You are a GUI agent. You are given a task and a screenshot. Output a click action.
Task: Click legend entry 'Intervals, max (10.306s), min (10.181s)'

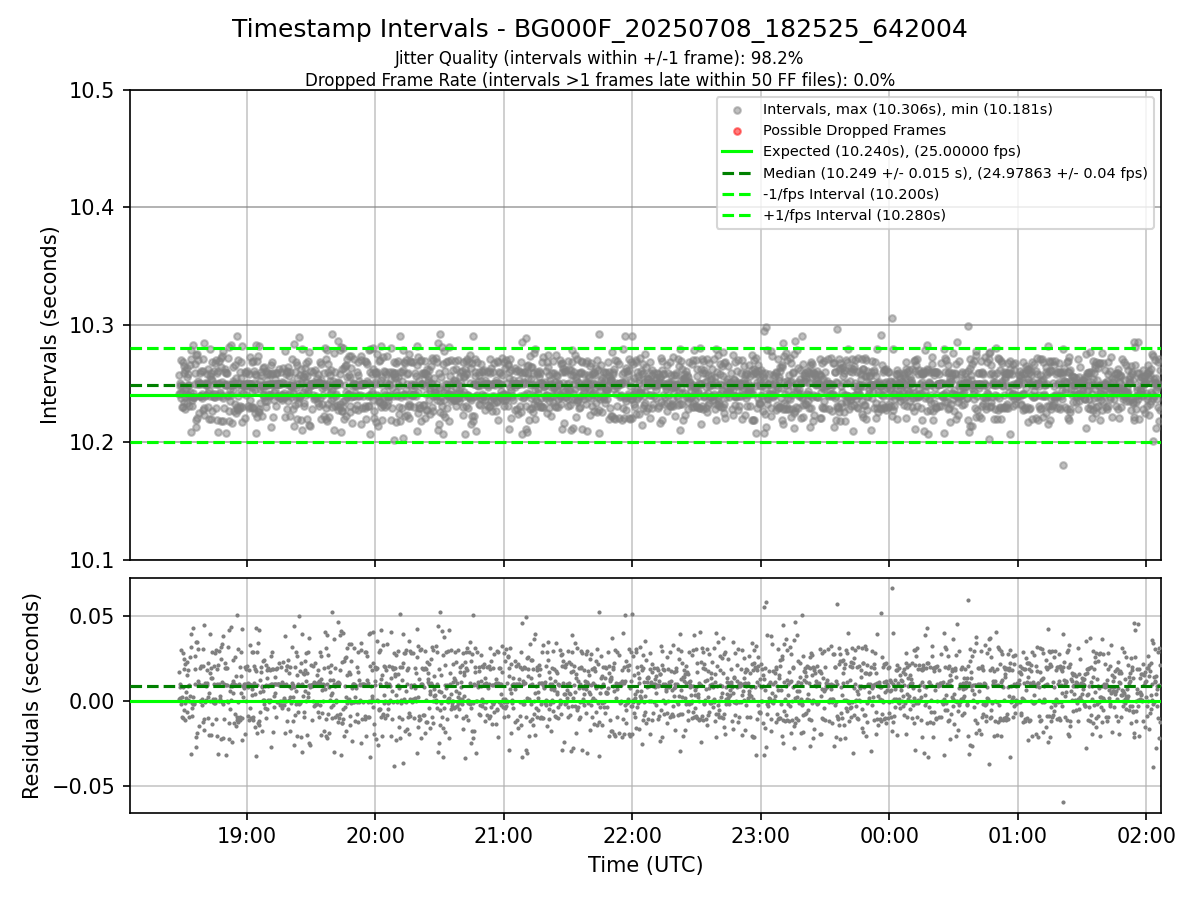[907, 109]
